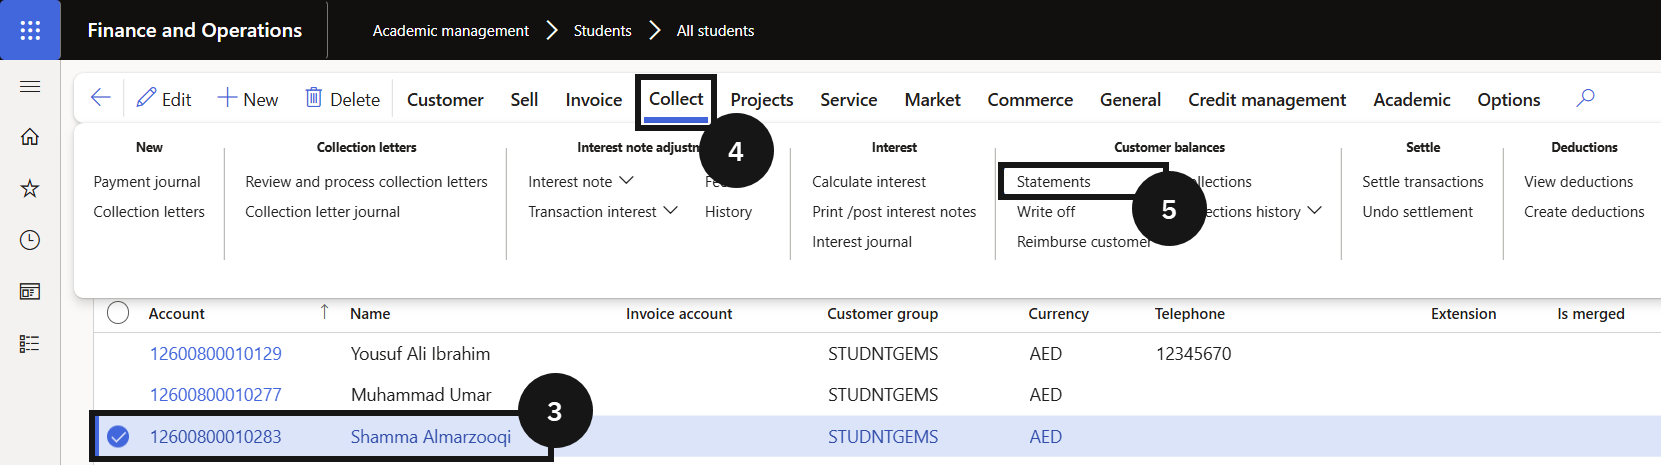
Task: Click the name Shamma Almarzooqi
Action: click(430, 437)
